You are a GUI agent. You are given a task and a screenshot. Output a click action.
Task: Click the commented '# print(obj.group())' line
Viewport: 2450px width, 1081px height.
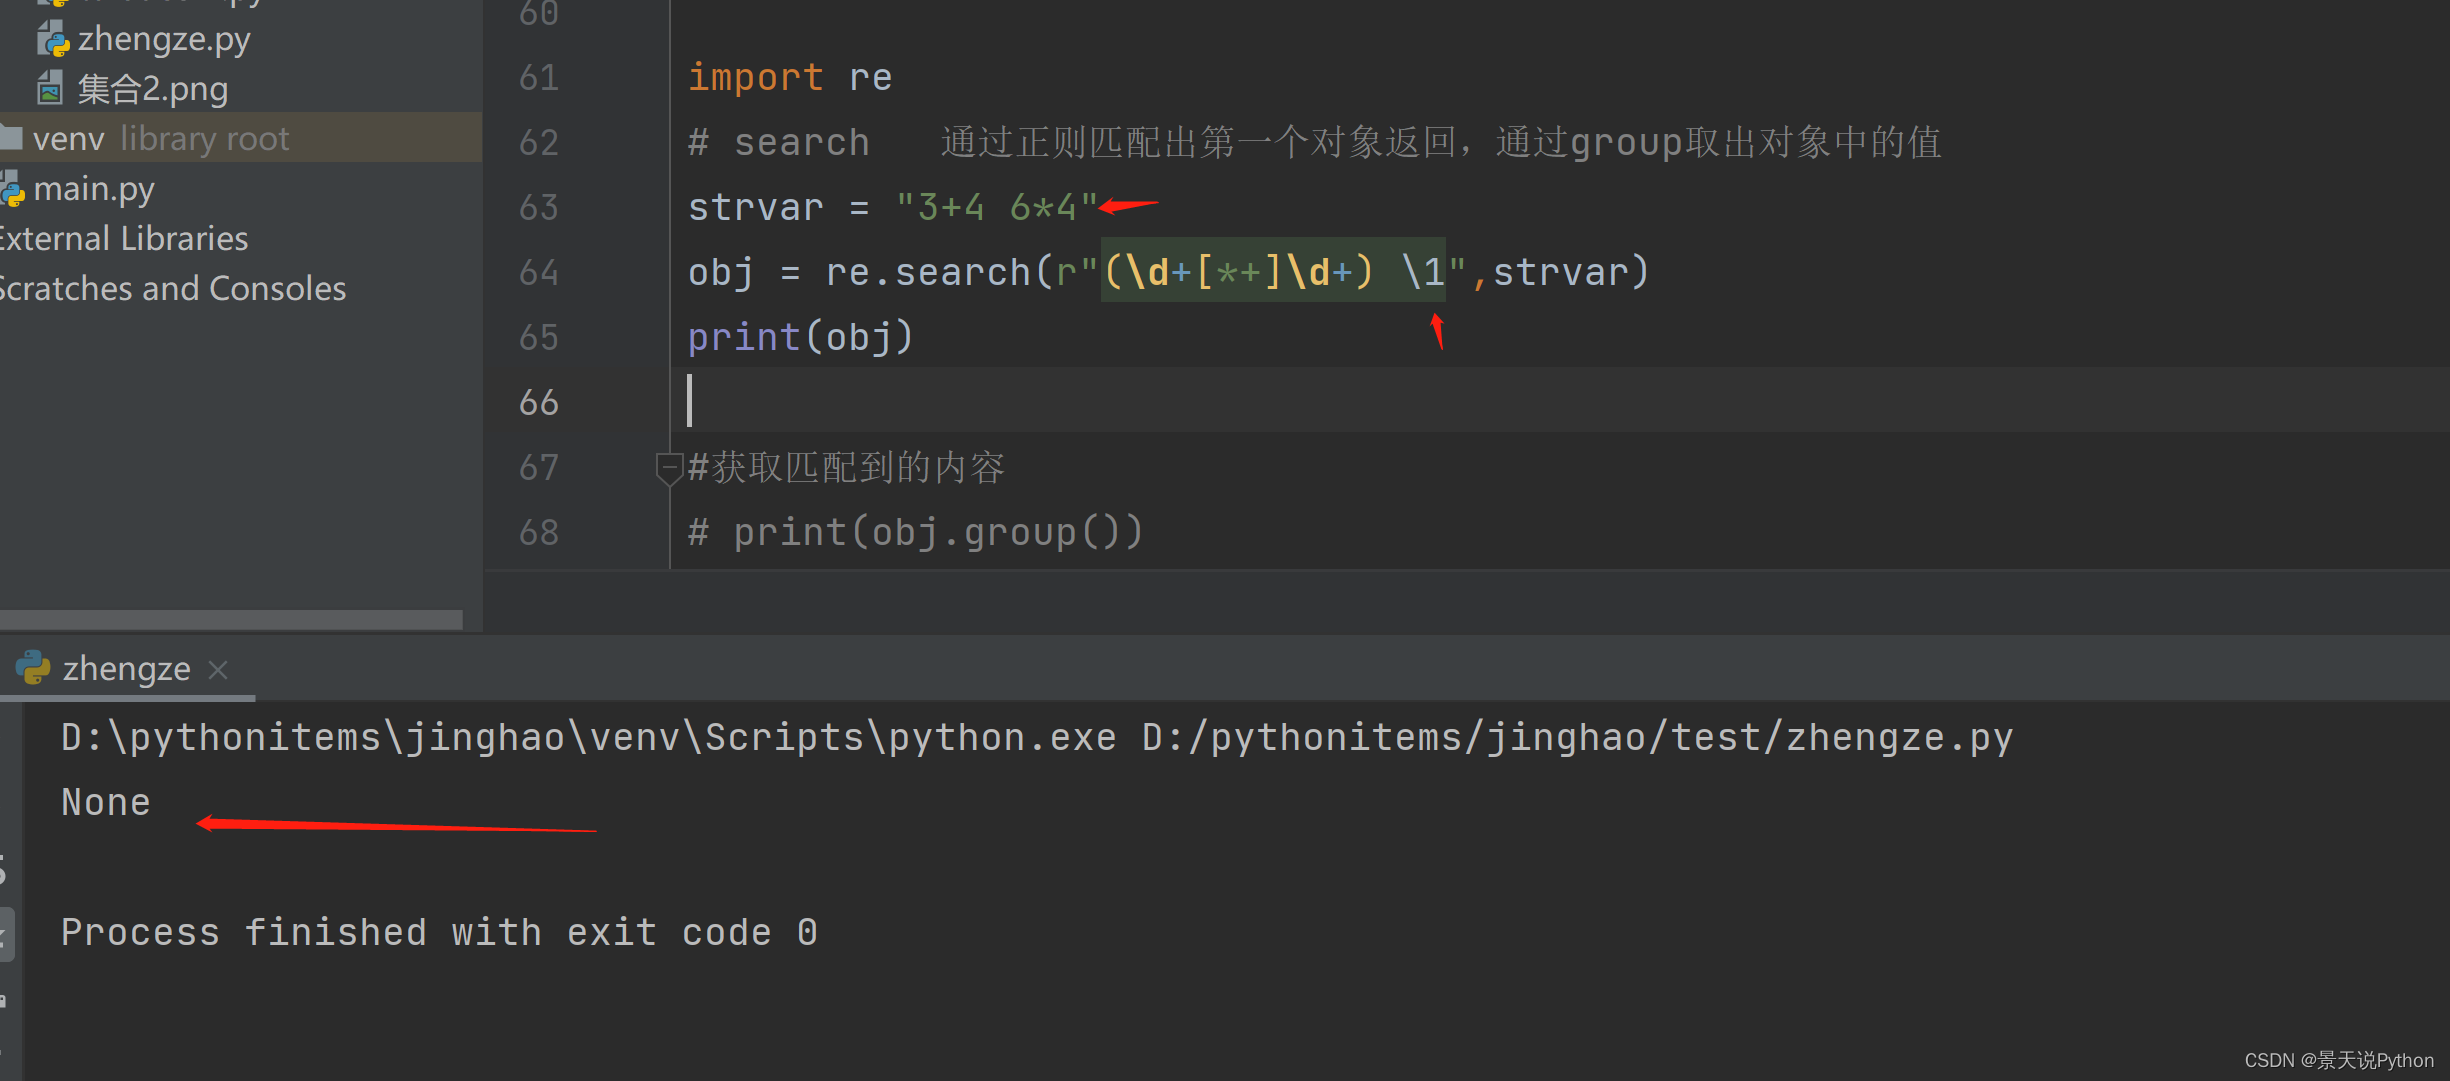point(916,532)
